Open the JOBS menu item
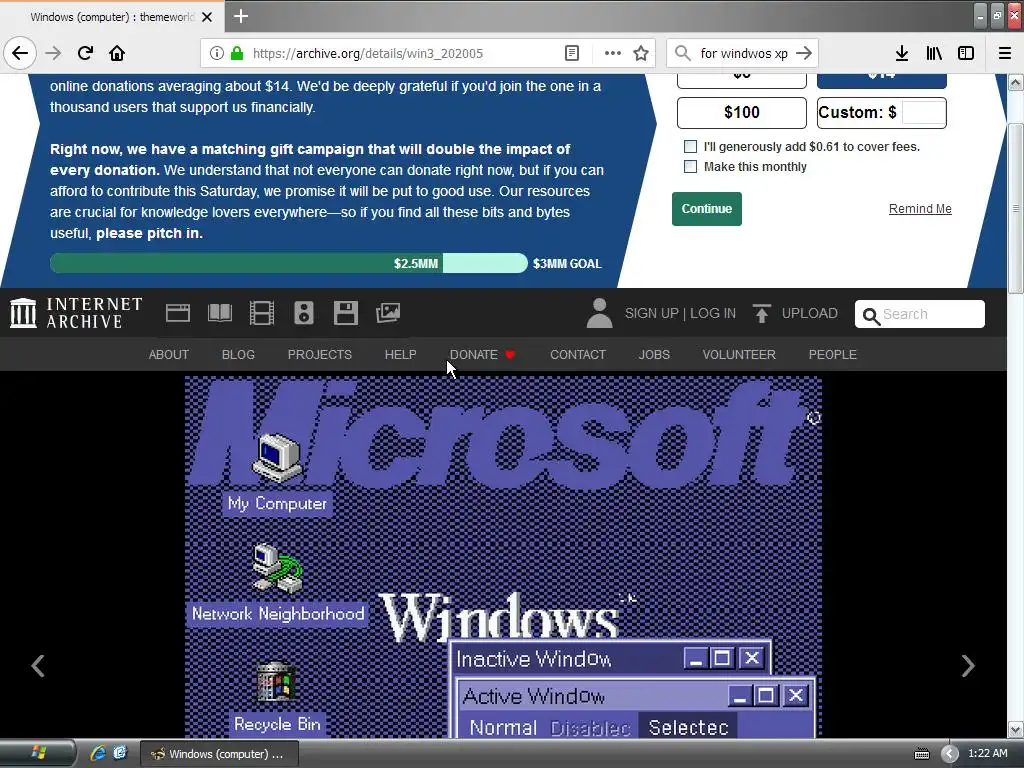The height and width of the screenshot is (768, 1024). click(654, 355)
